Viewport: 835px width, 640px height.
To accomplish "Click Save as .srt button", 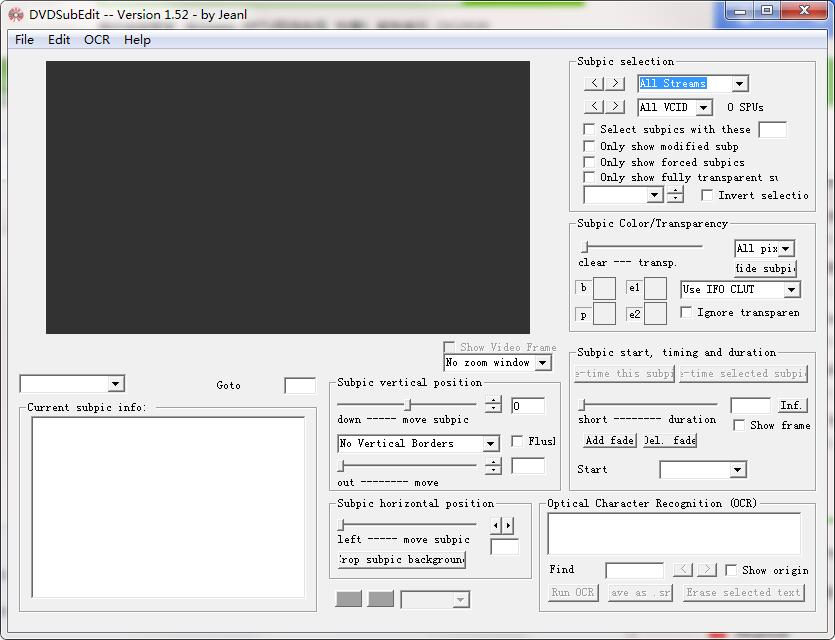I will click(x=641, y=593).
